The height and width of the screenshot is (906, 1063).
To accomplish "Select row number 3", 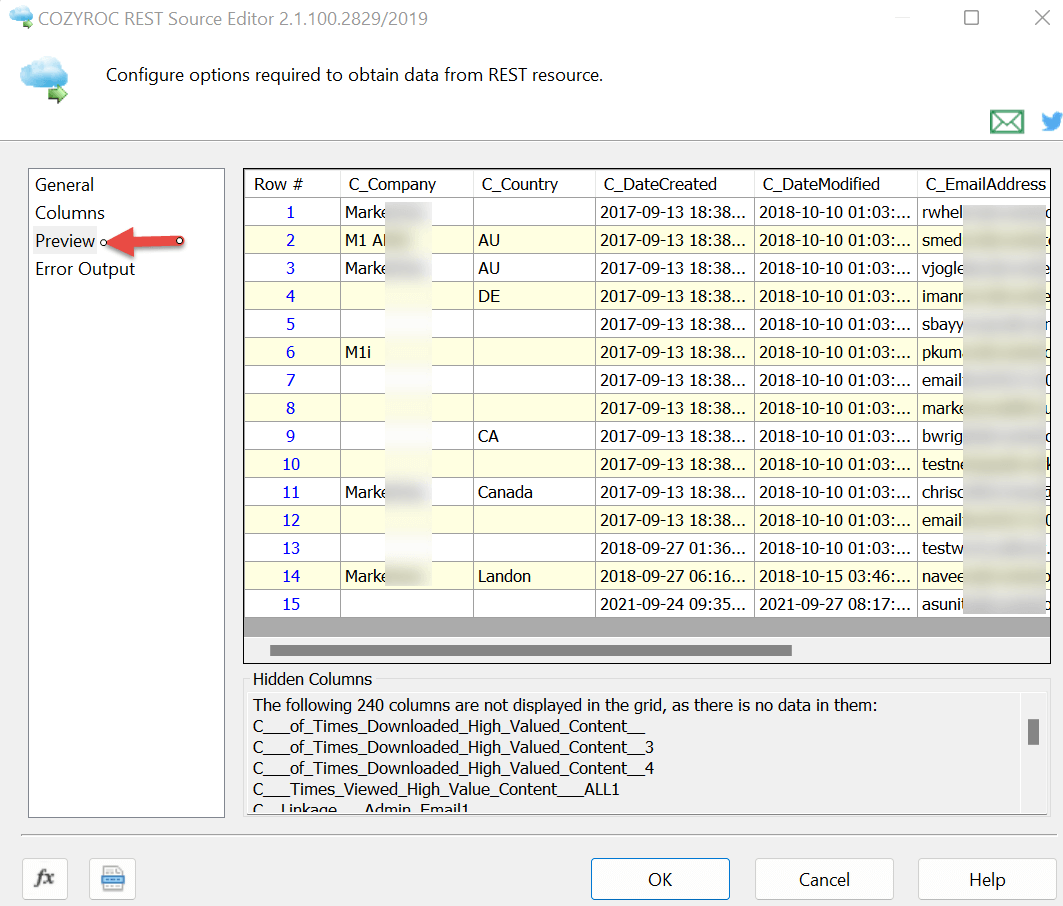I will 291,268.
